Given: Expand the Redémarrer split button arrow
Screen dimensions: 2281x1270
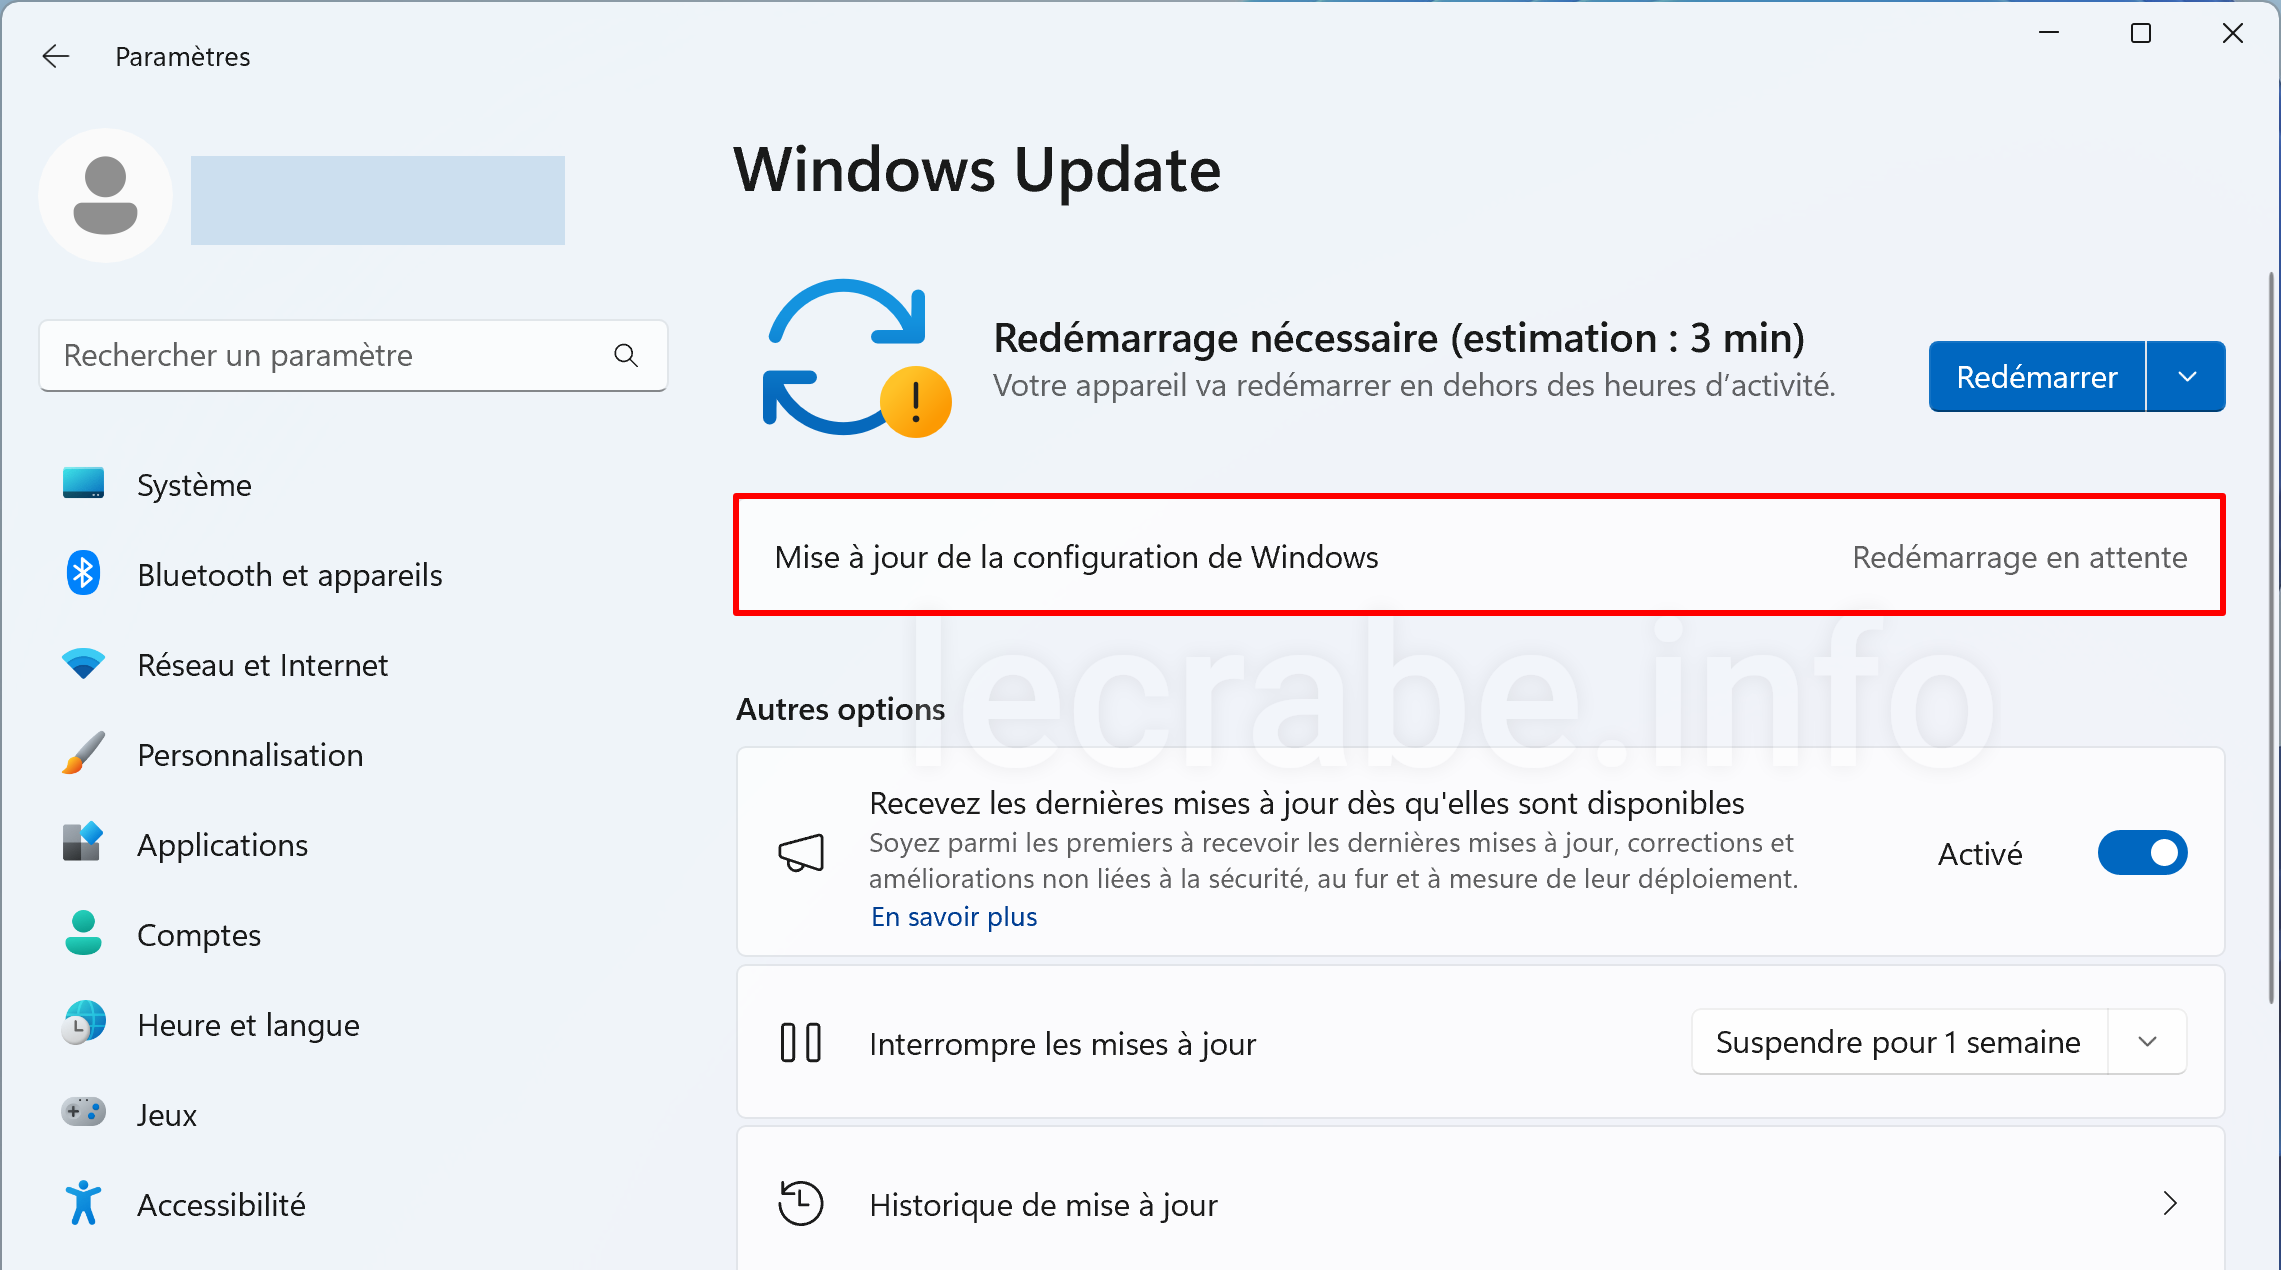Looking at the screenshot, I should [x=2187, y=377].
